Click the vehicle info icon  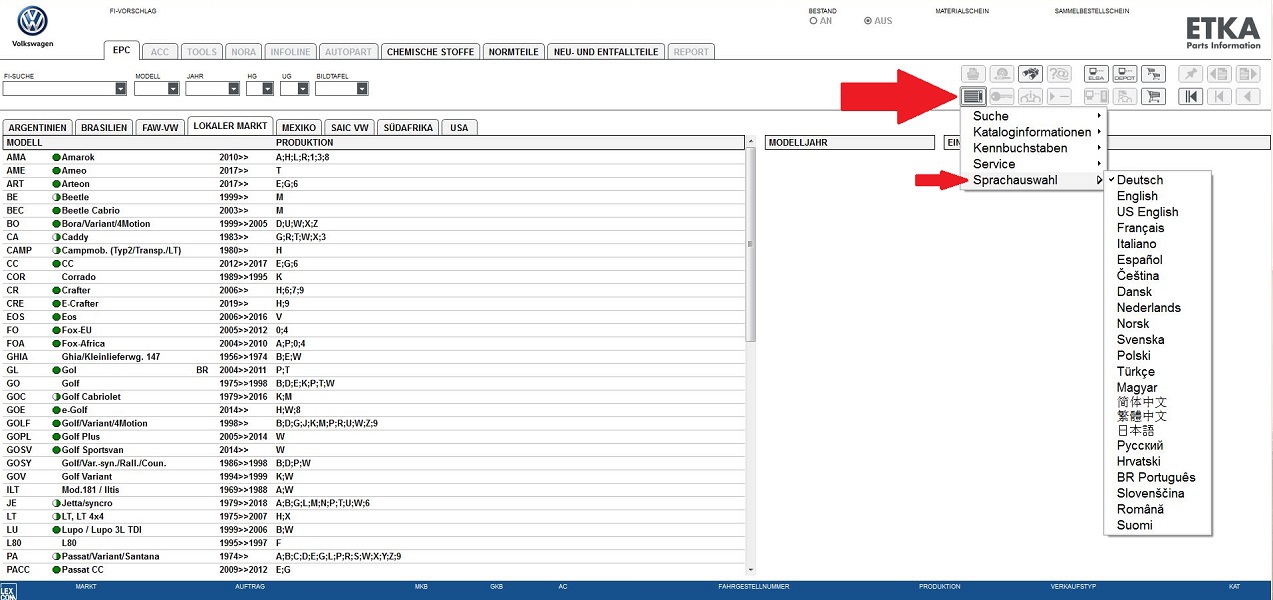click(x=1030, y=96)
